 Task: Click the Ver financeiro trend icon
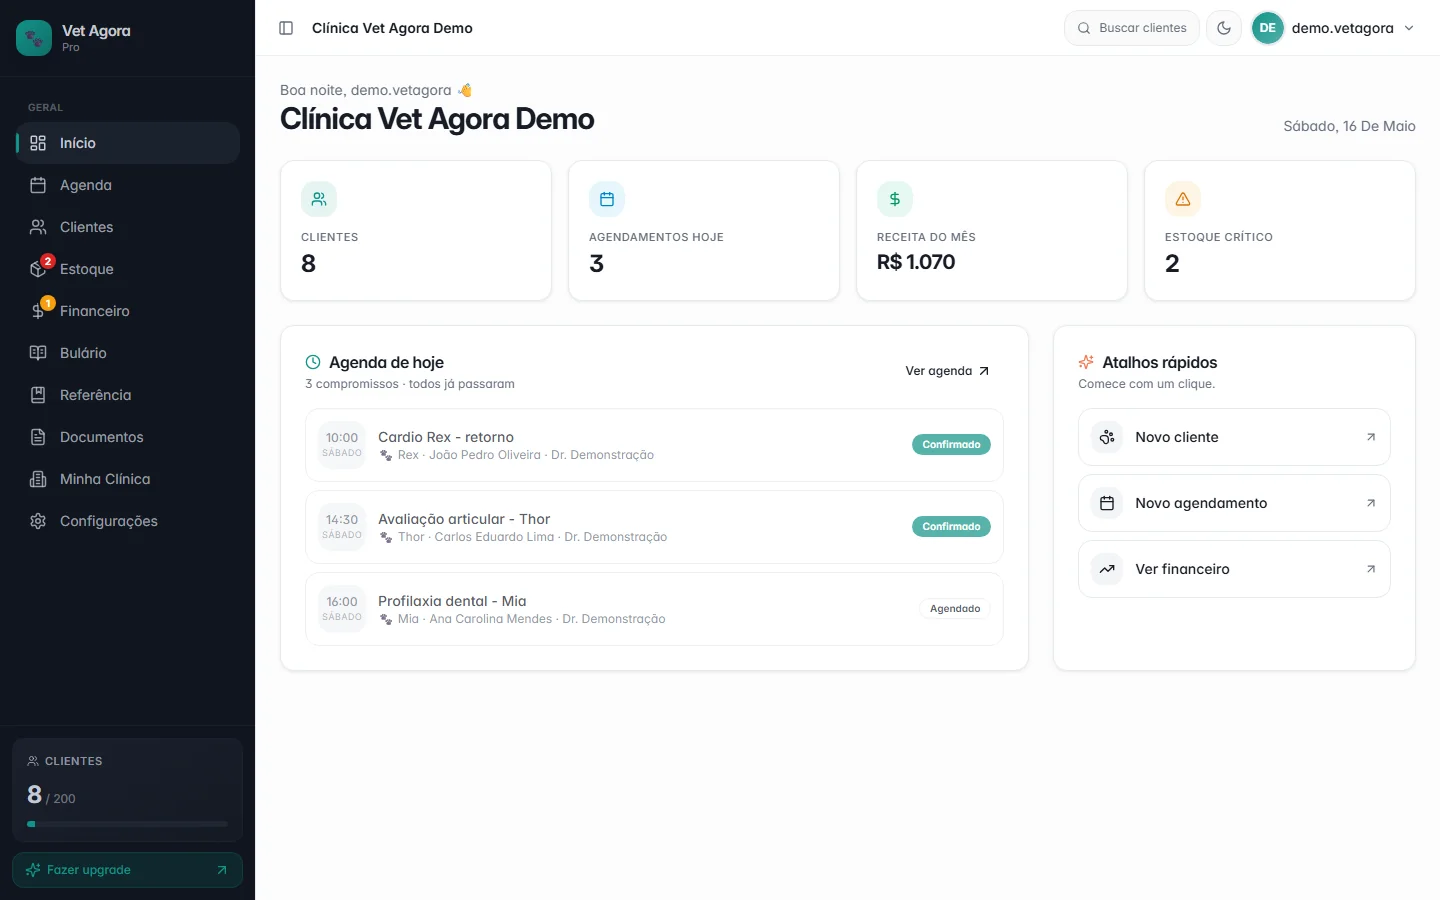tap(1107, 569)
